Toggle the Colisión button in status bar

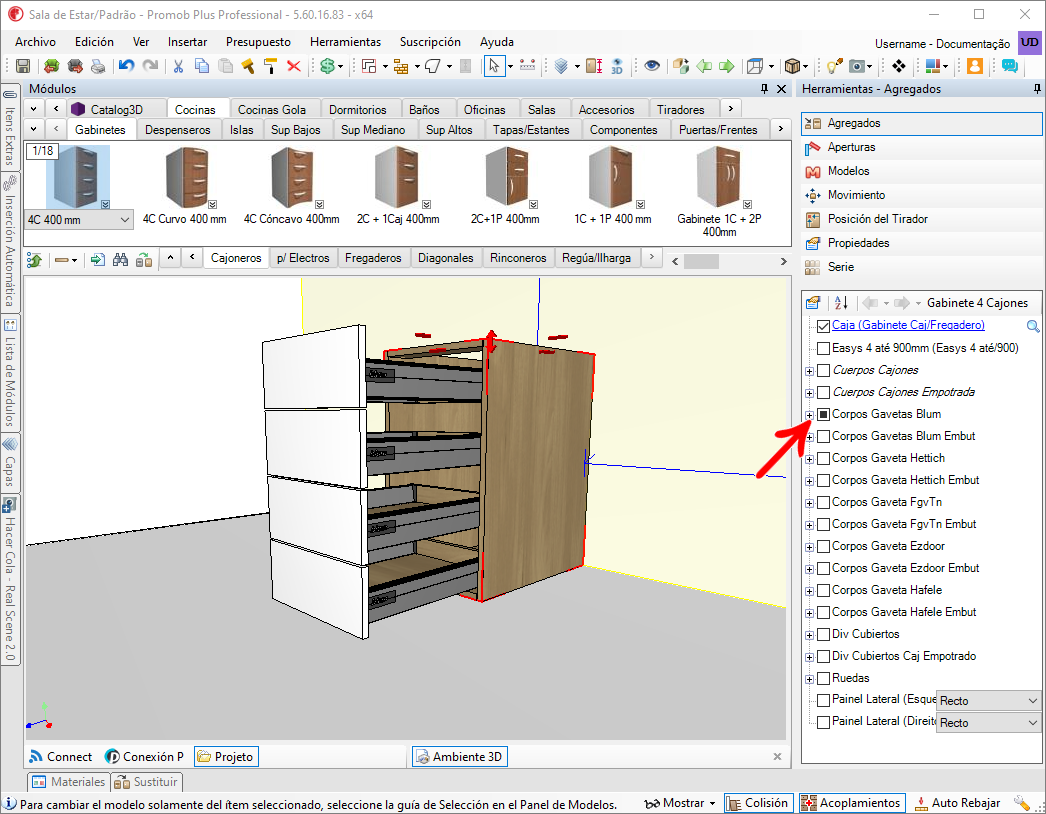click(758, 803)
